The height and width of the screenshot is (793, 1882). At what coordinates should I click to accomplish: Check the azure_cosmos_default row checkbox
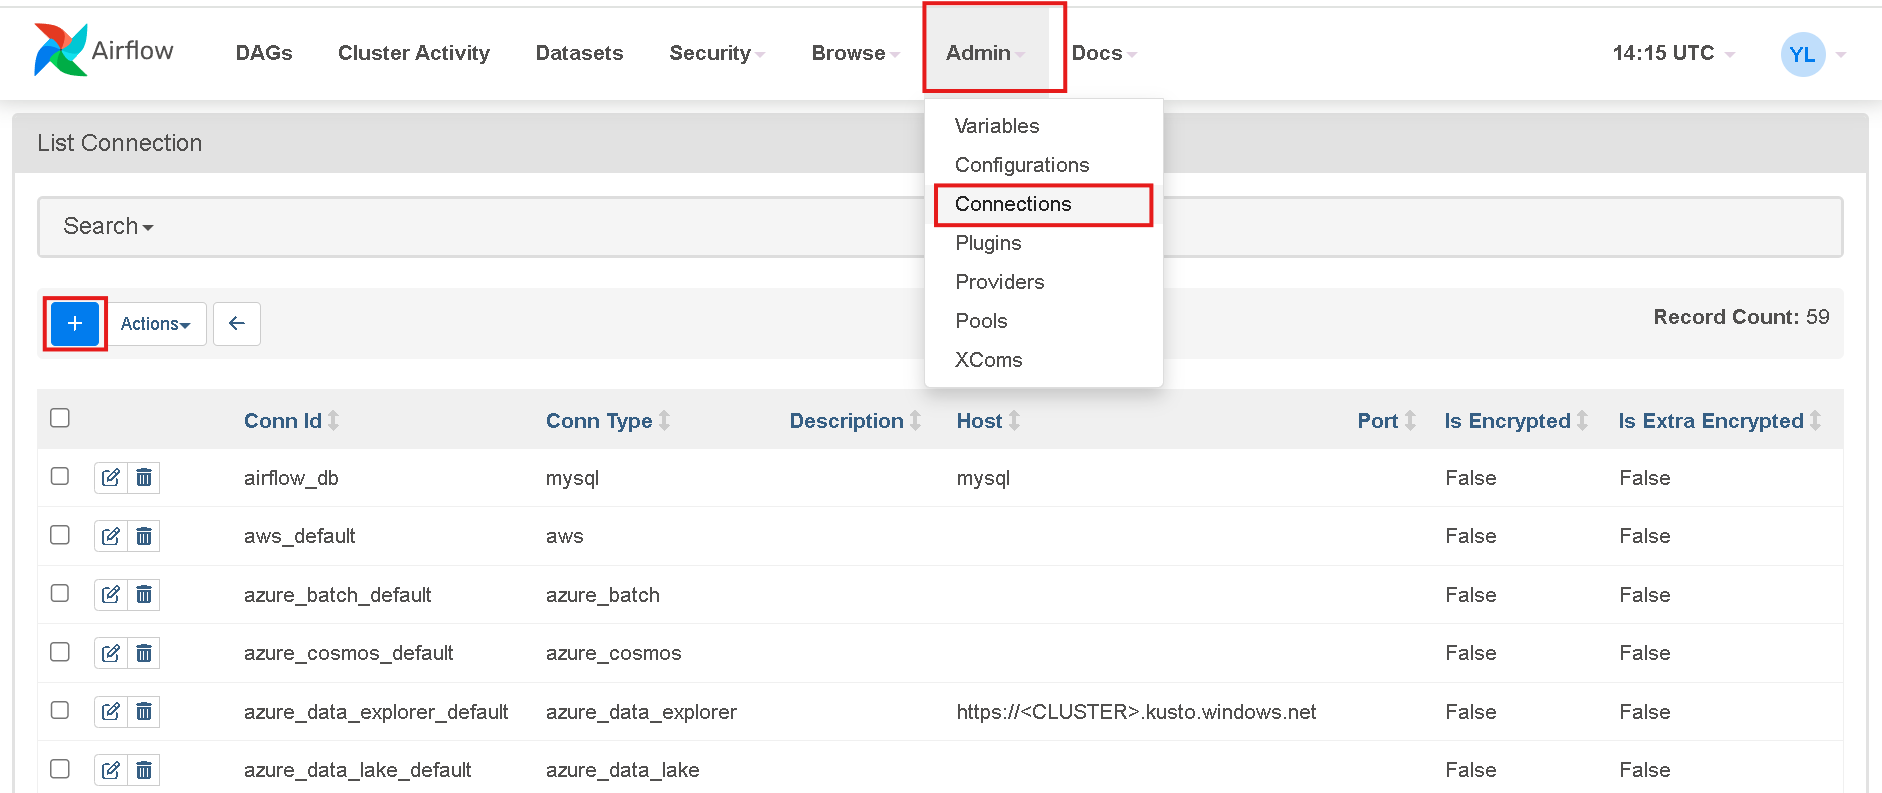pyautogui.click(x=60, y=652)
